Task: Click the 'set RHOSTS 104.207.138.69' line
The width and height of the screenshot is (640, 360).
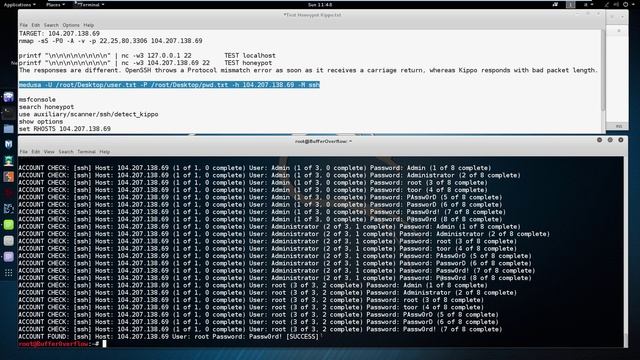Action: click(x=64, y=129)
